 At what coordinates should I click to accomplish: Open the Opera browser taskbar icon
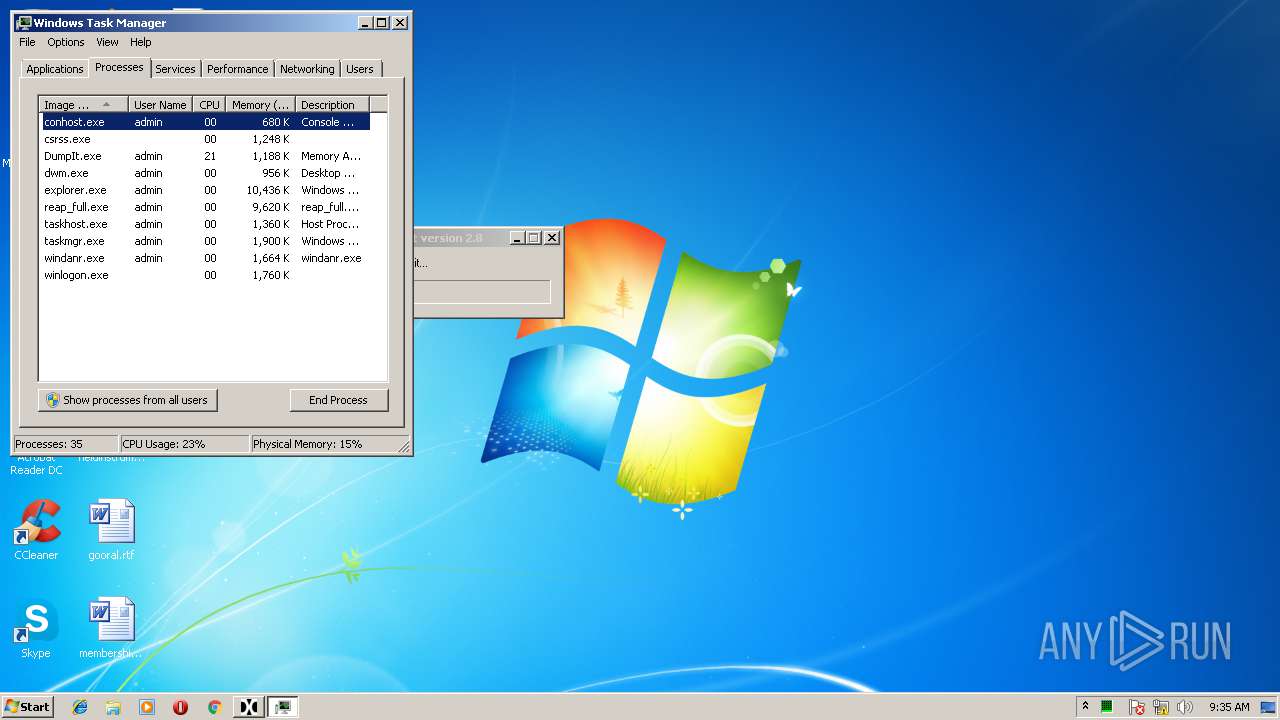pyautogui.click(x=180, y=707)
